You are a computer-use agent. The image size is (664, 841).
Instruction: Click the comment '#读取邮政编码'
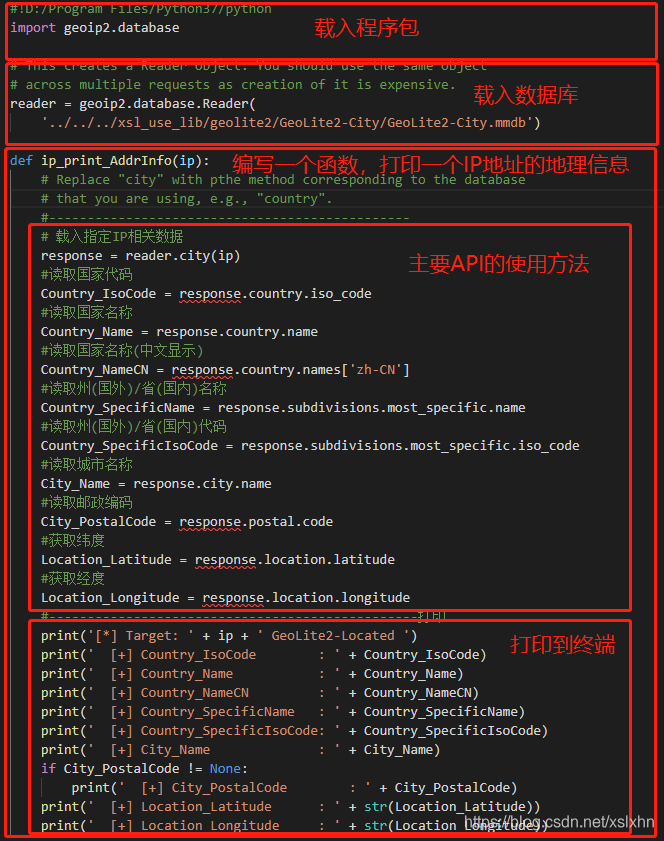click(x=87, y=503)
